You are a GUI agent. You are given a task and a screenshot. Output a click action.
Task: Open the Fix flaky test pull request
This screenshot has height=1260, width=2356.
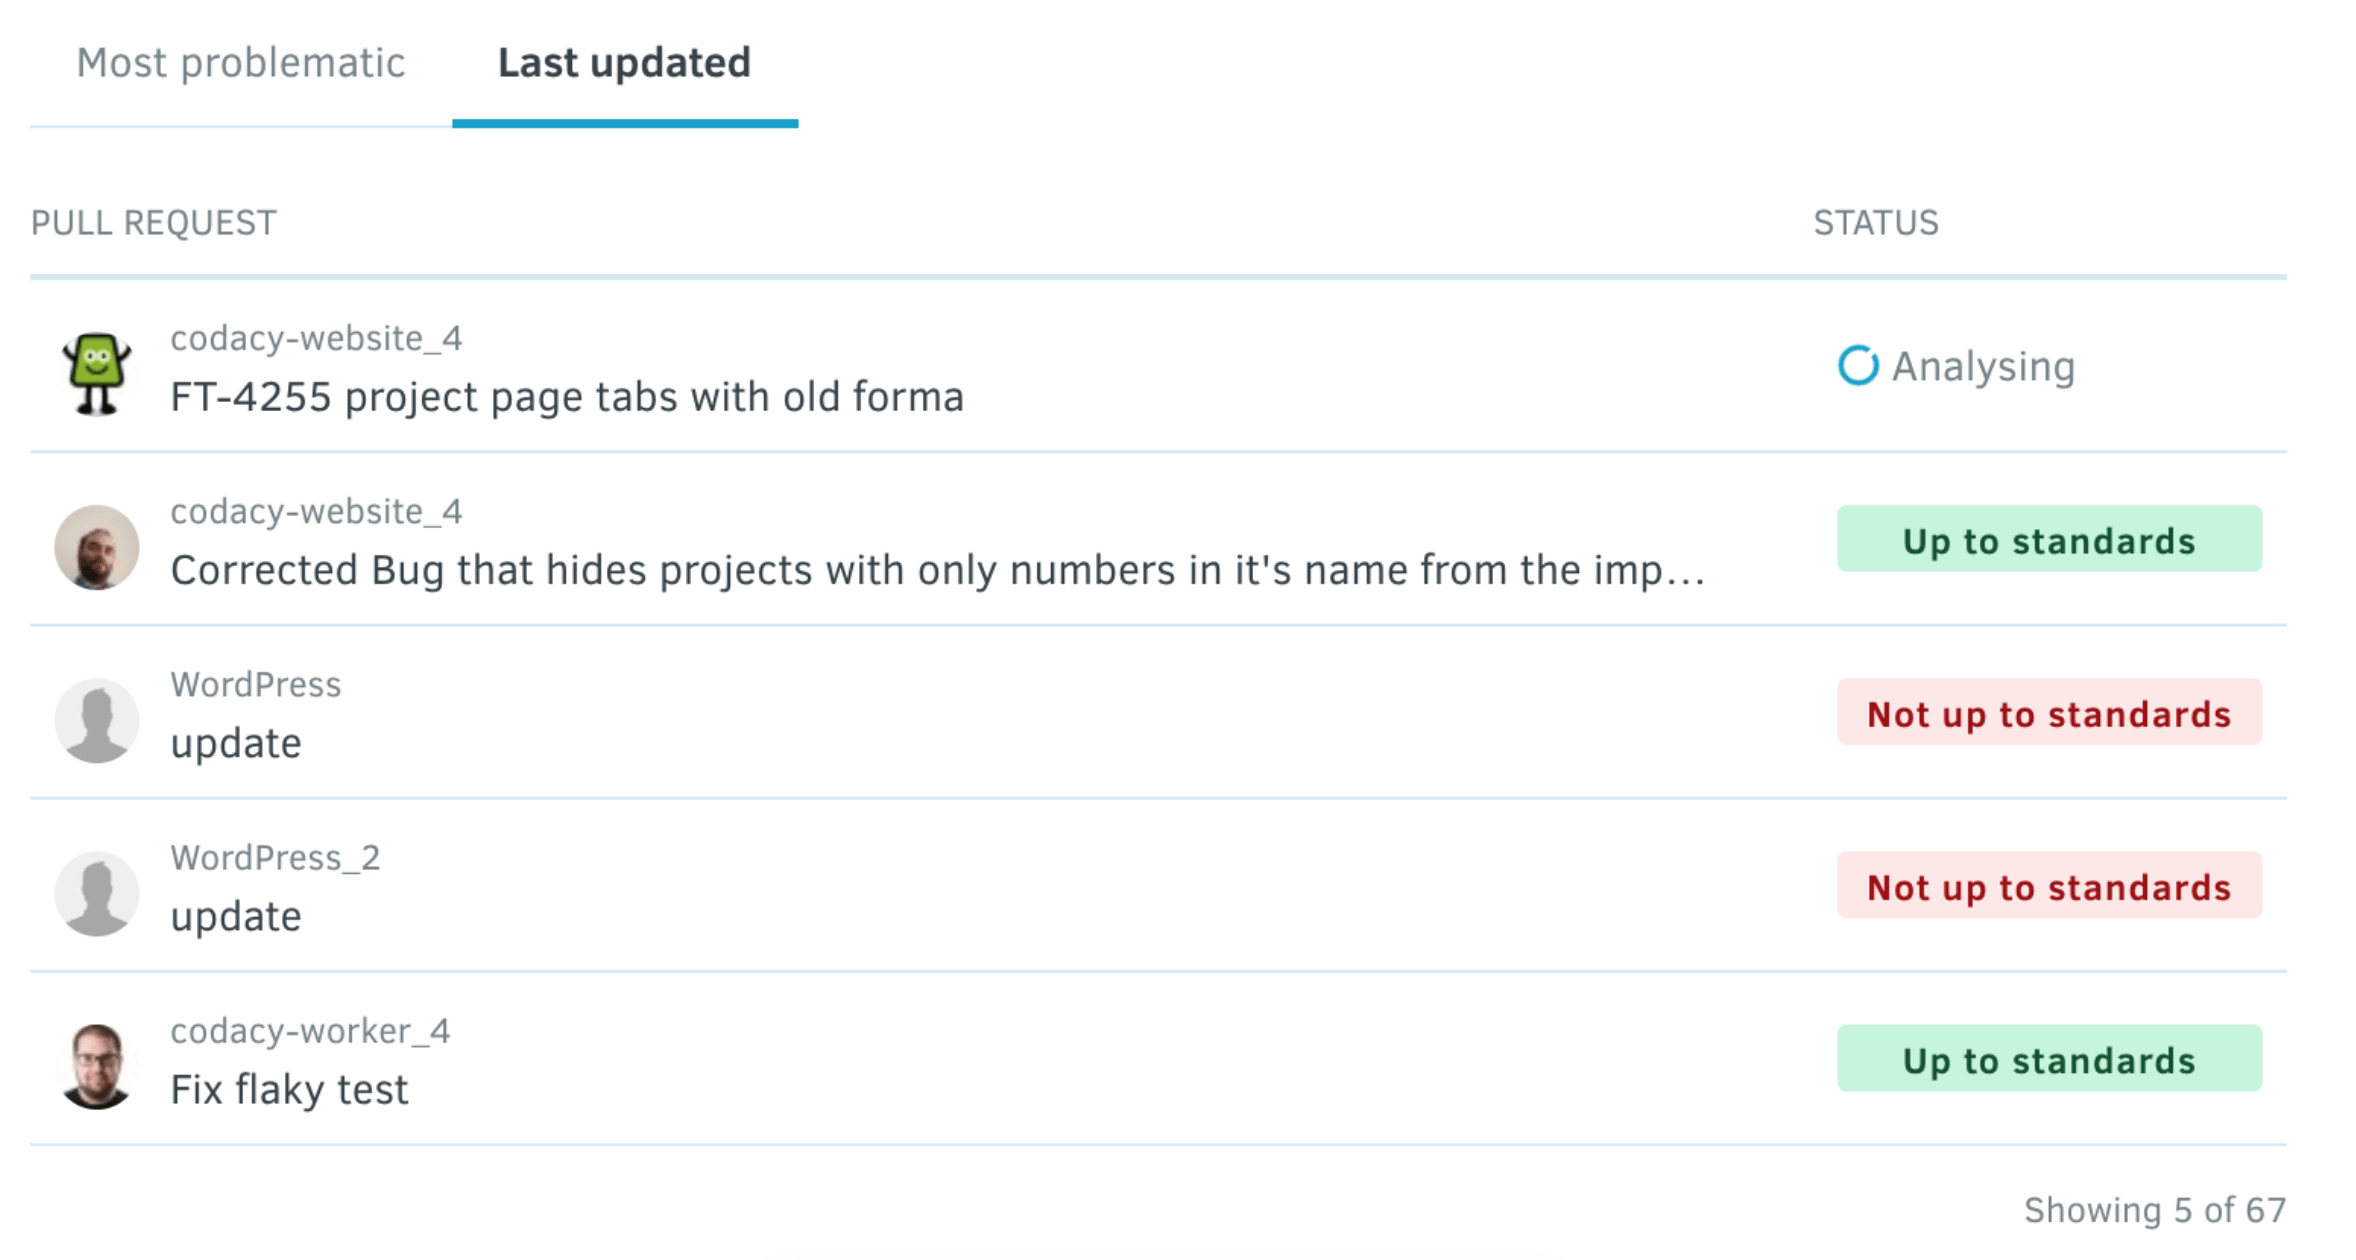click(289, 1089)
